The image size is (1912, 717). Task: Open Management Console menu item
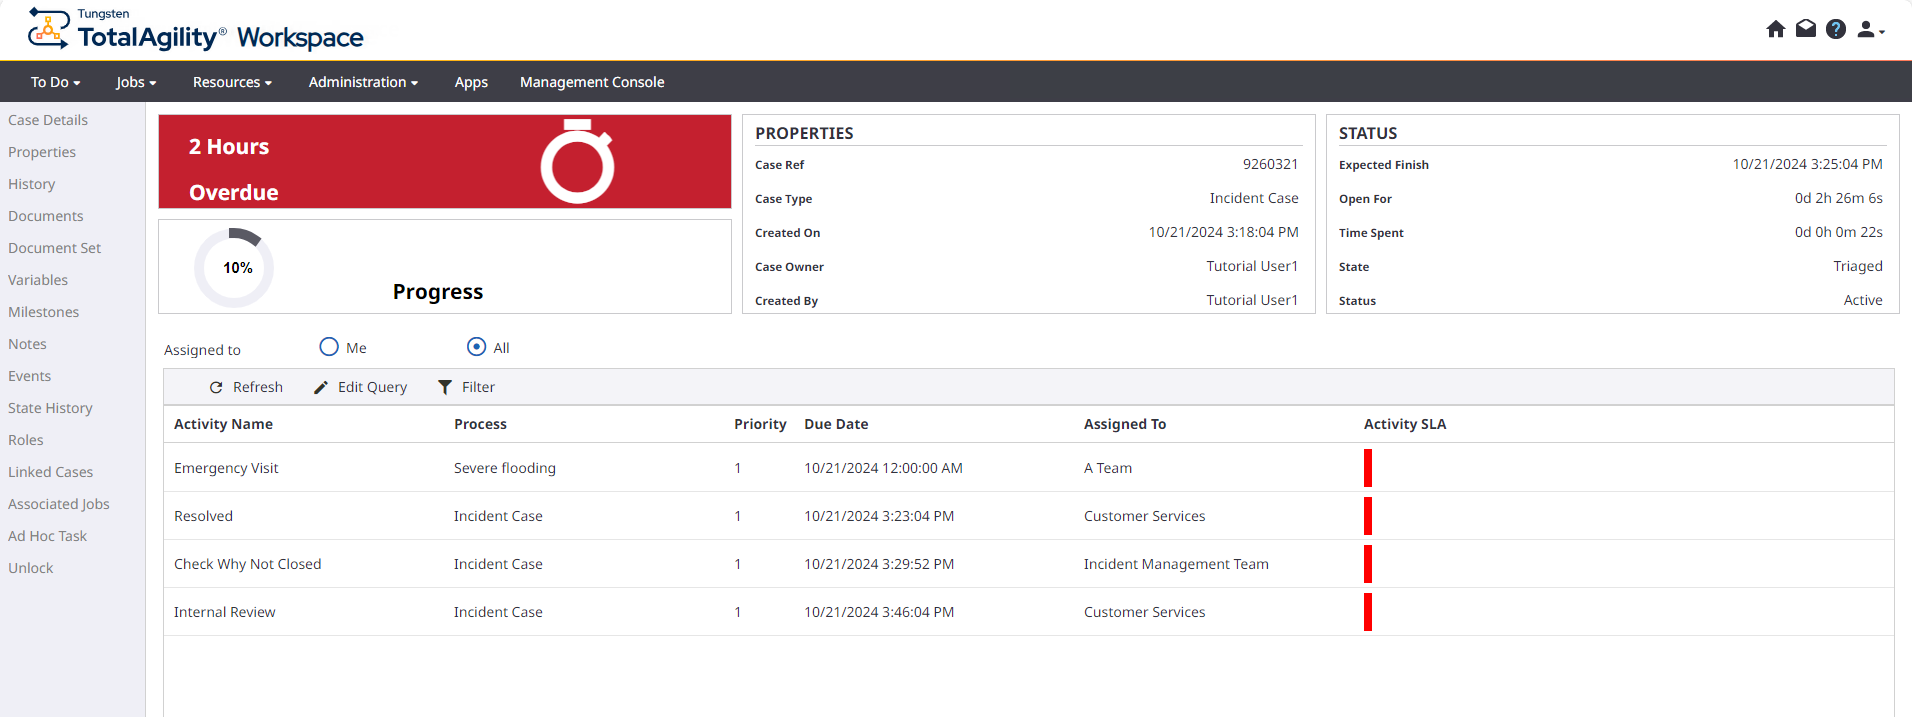(x=592, y=82)
